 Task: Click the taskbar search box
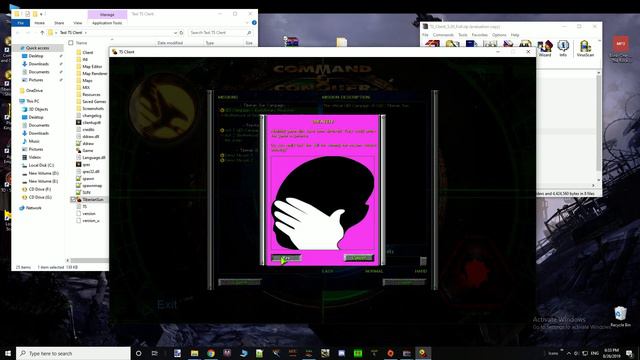pos(73,353)
